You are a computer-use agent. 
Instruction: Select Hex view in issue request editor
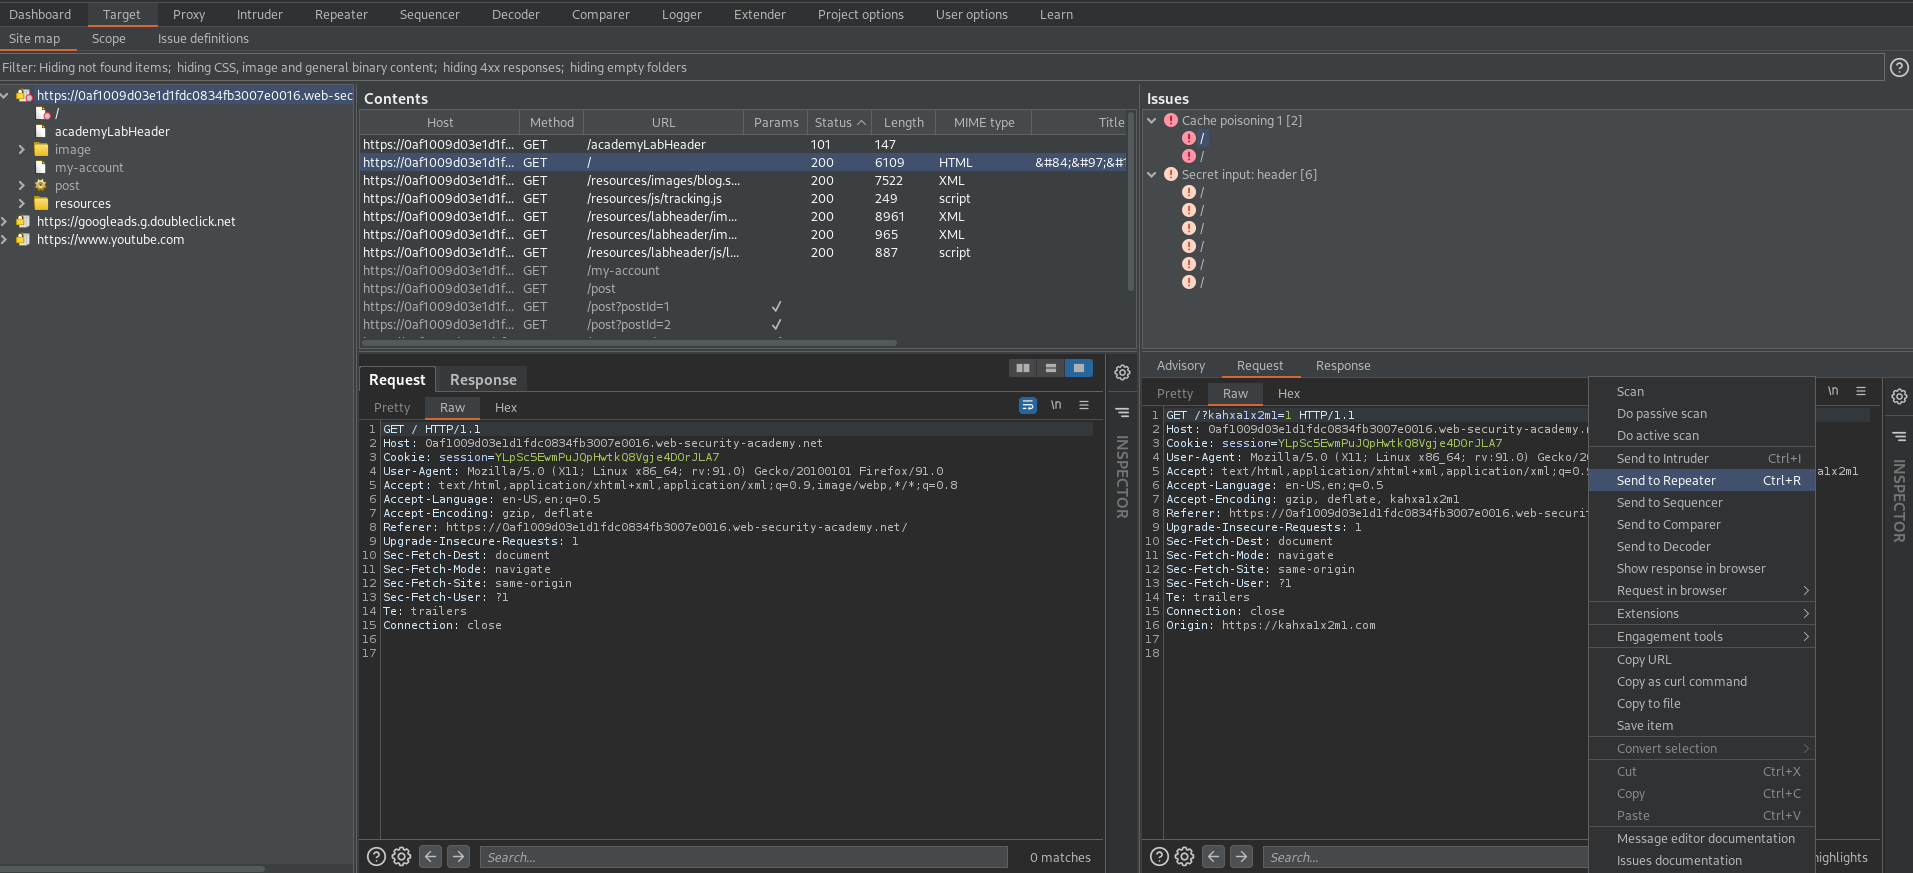tap(1289, 393)
